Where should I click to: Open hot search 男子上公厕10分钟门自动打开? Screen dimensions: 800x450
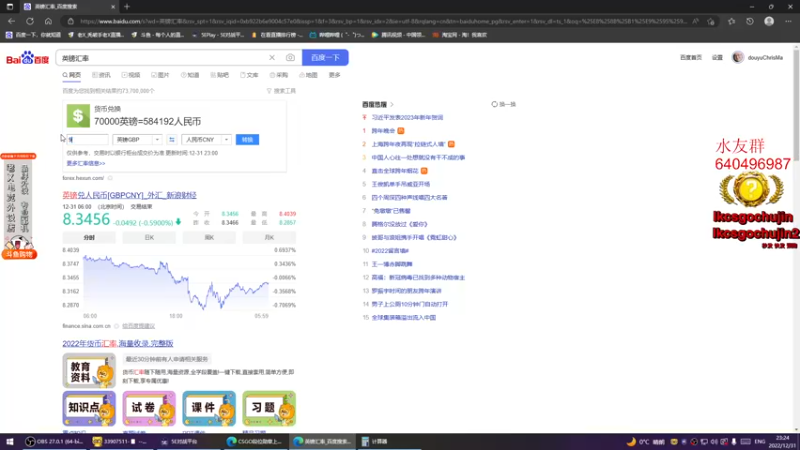pos(410,304)
